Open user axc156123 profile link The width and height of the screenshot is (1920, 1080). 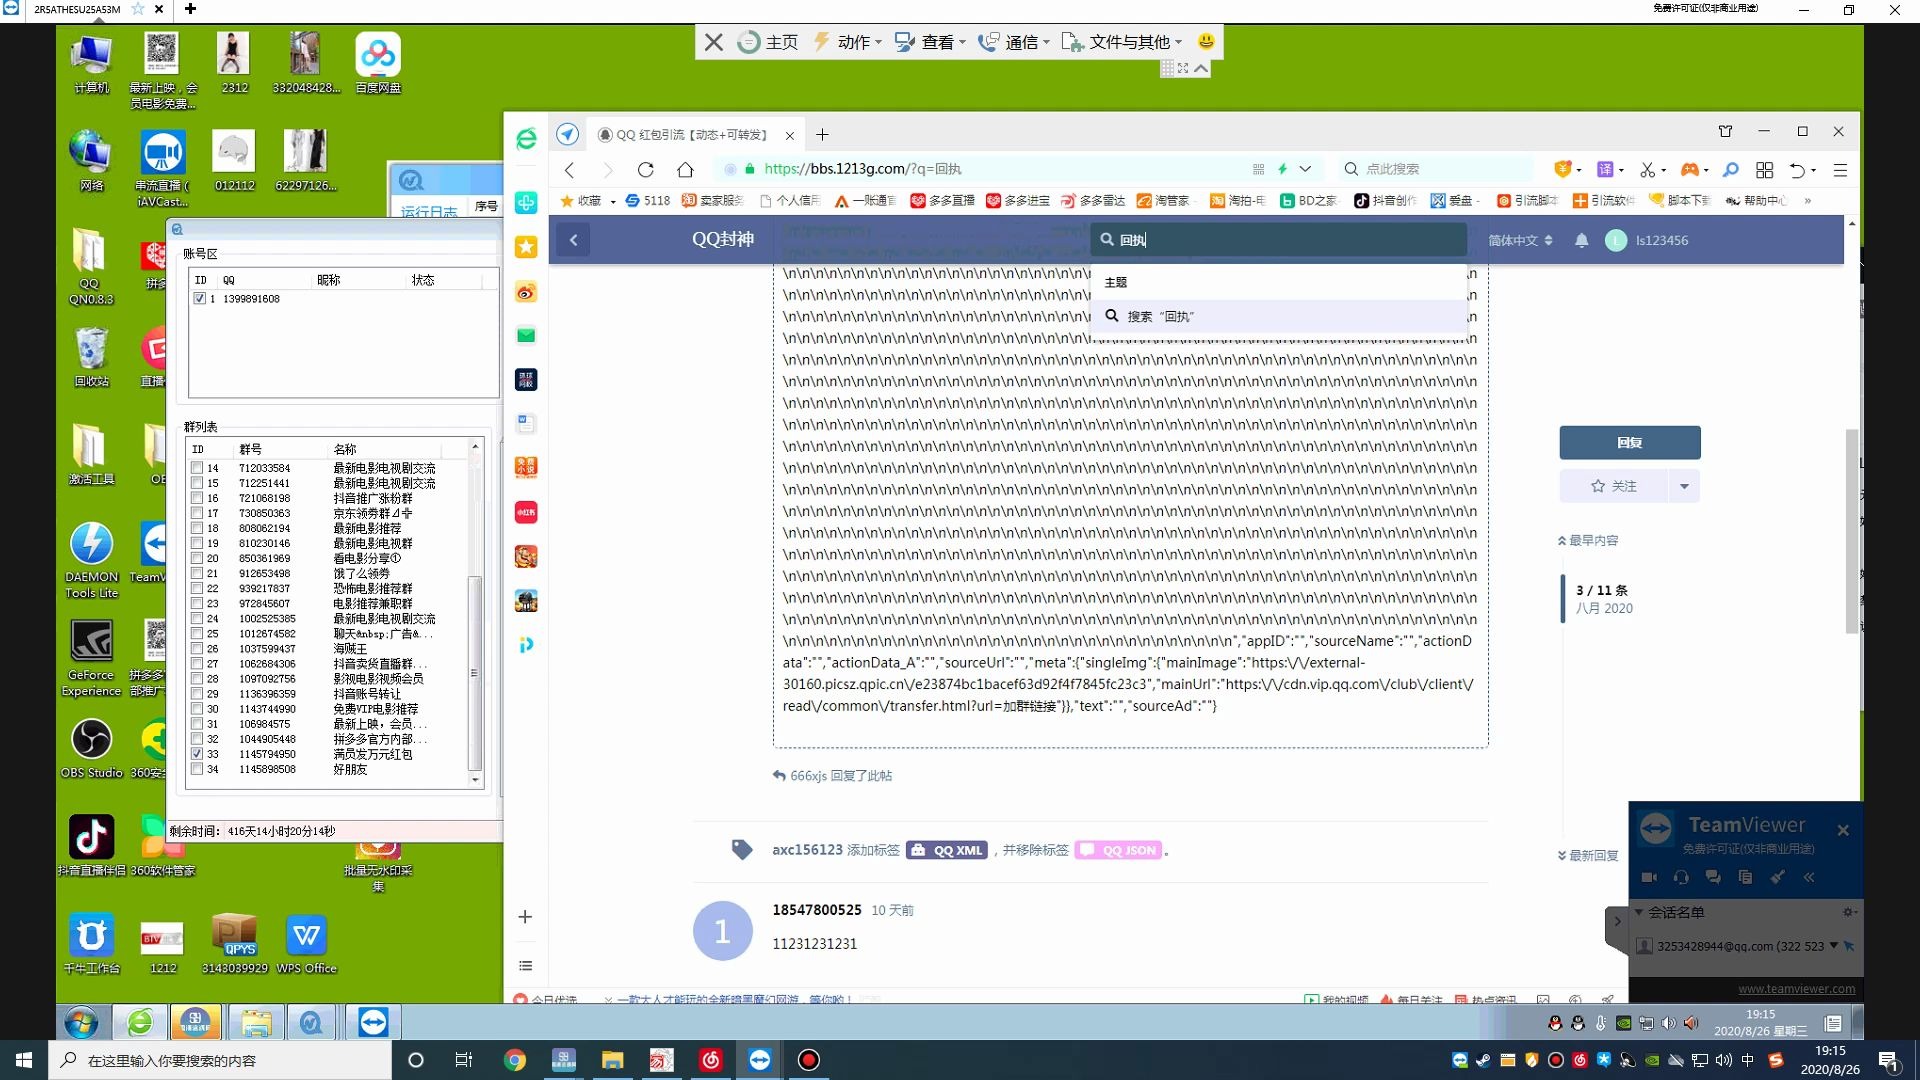pyautogui.click(x=807, y=850)
